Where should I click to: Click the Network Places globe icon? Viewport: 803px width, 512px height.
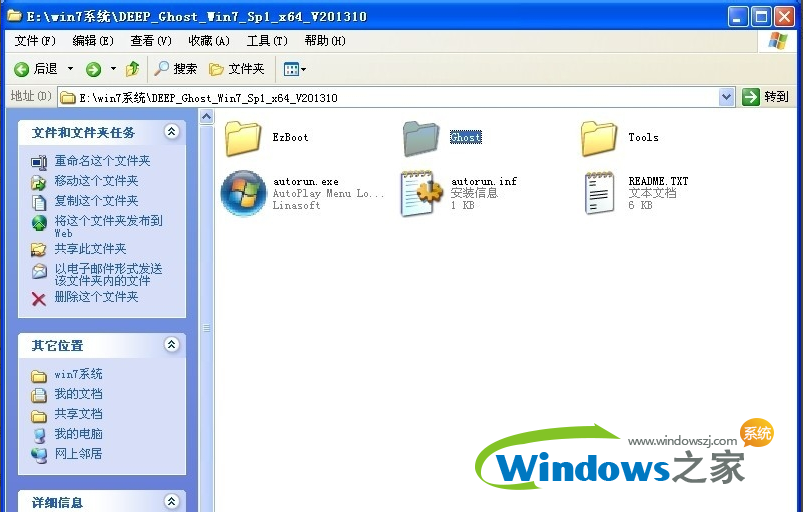coord(39,456)
